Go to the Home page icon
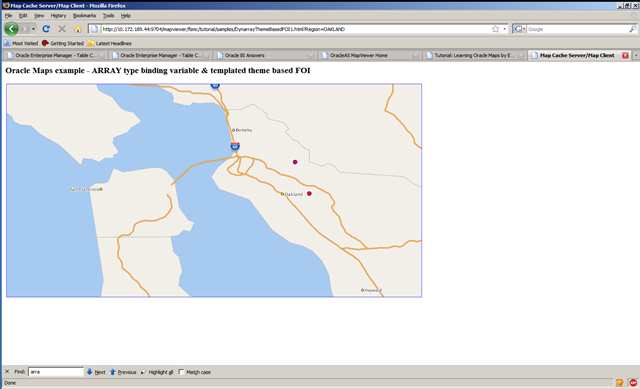The width and height of the screenshot is (640, 389). (78, 29)
